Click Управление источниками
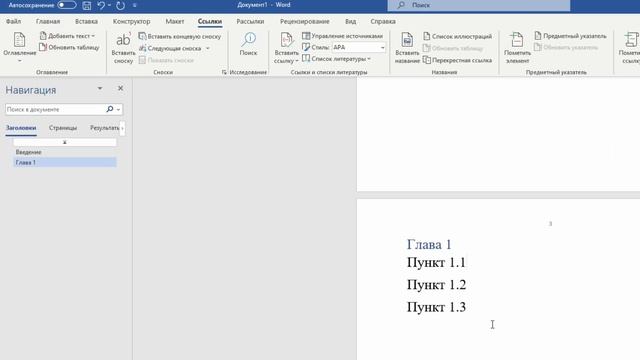The image size is (640, 360). (342, 36)
